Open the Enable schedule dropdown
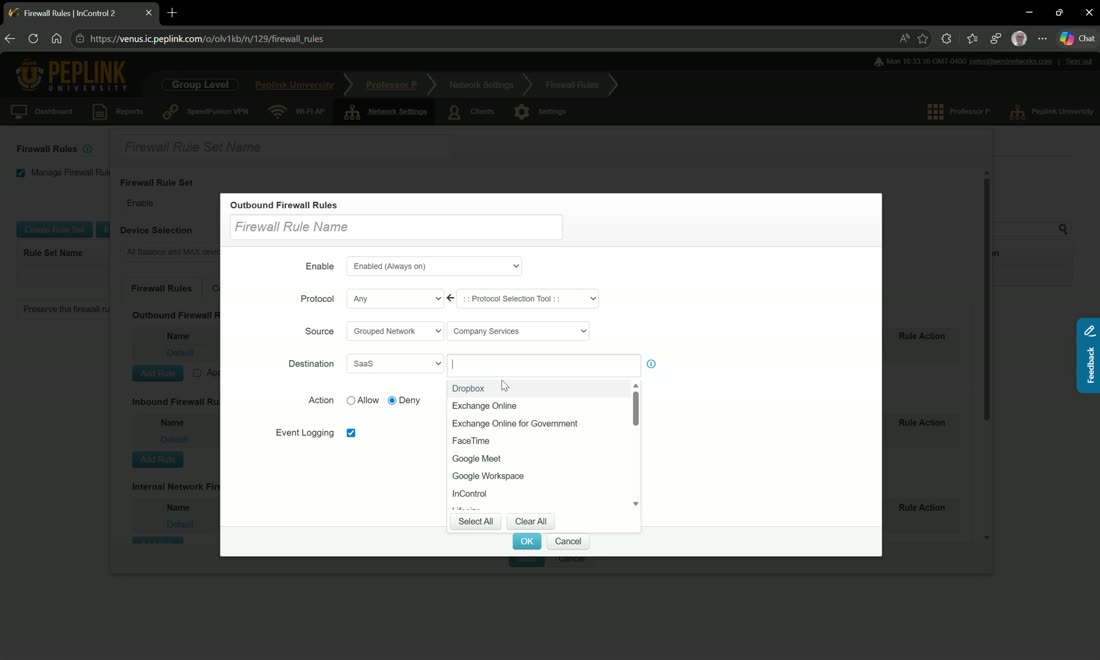 point(434,266)
